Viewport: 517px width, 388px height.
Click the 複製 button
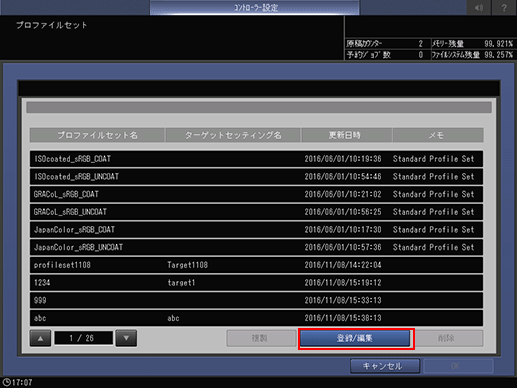pyautogui.click(x=260, y=338)
